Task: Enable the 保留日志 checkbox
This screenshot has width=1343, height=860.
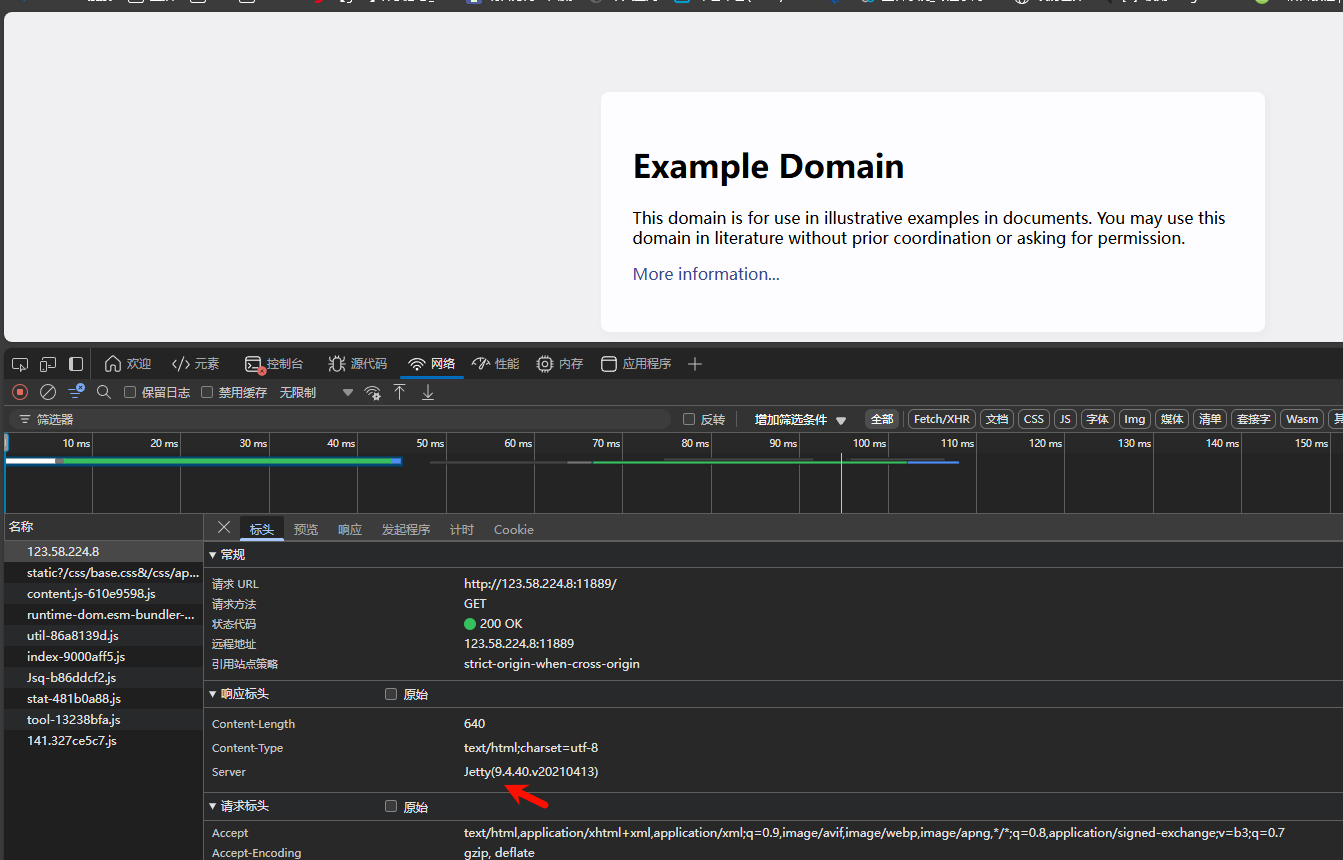Action: coord(130,392)
